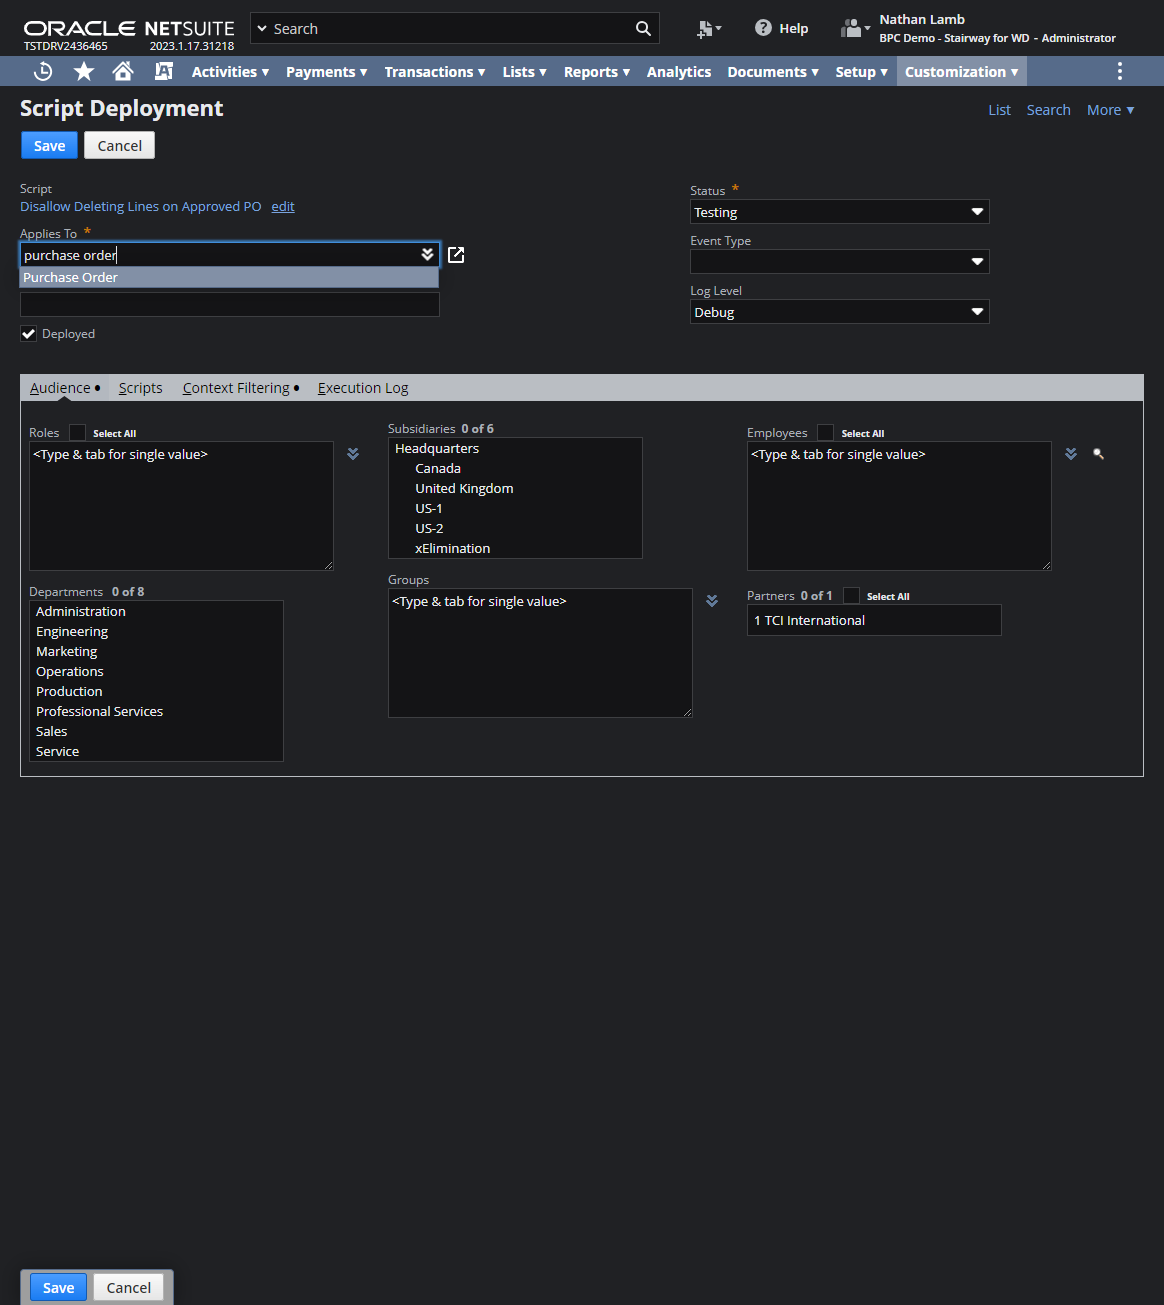Click the top Cancel button
1164x1305 pixels.
tap(120, 145)
